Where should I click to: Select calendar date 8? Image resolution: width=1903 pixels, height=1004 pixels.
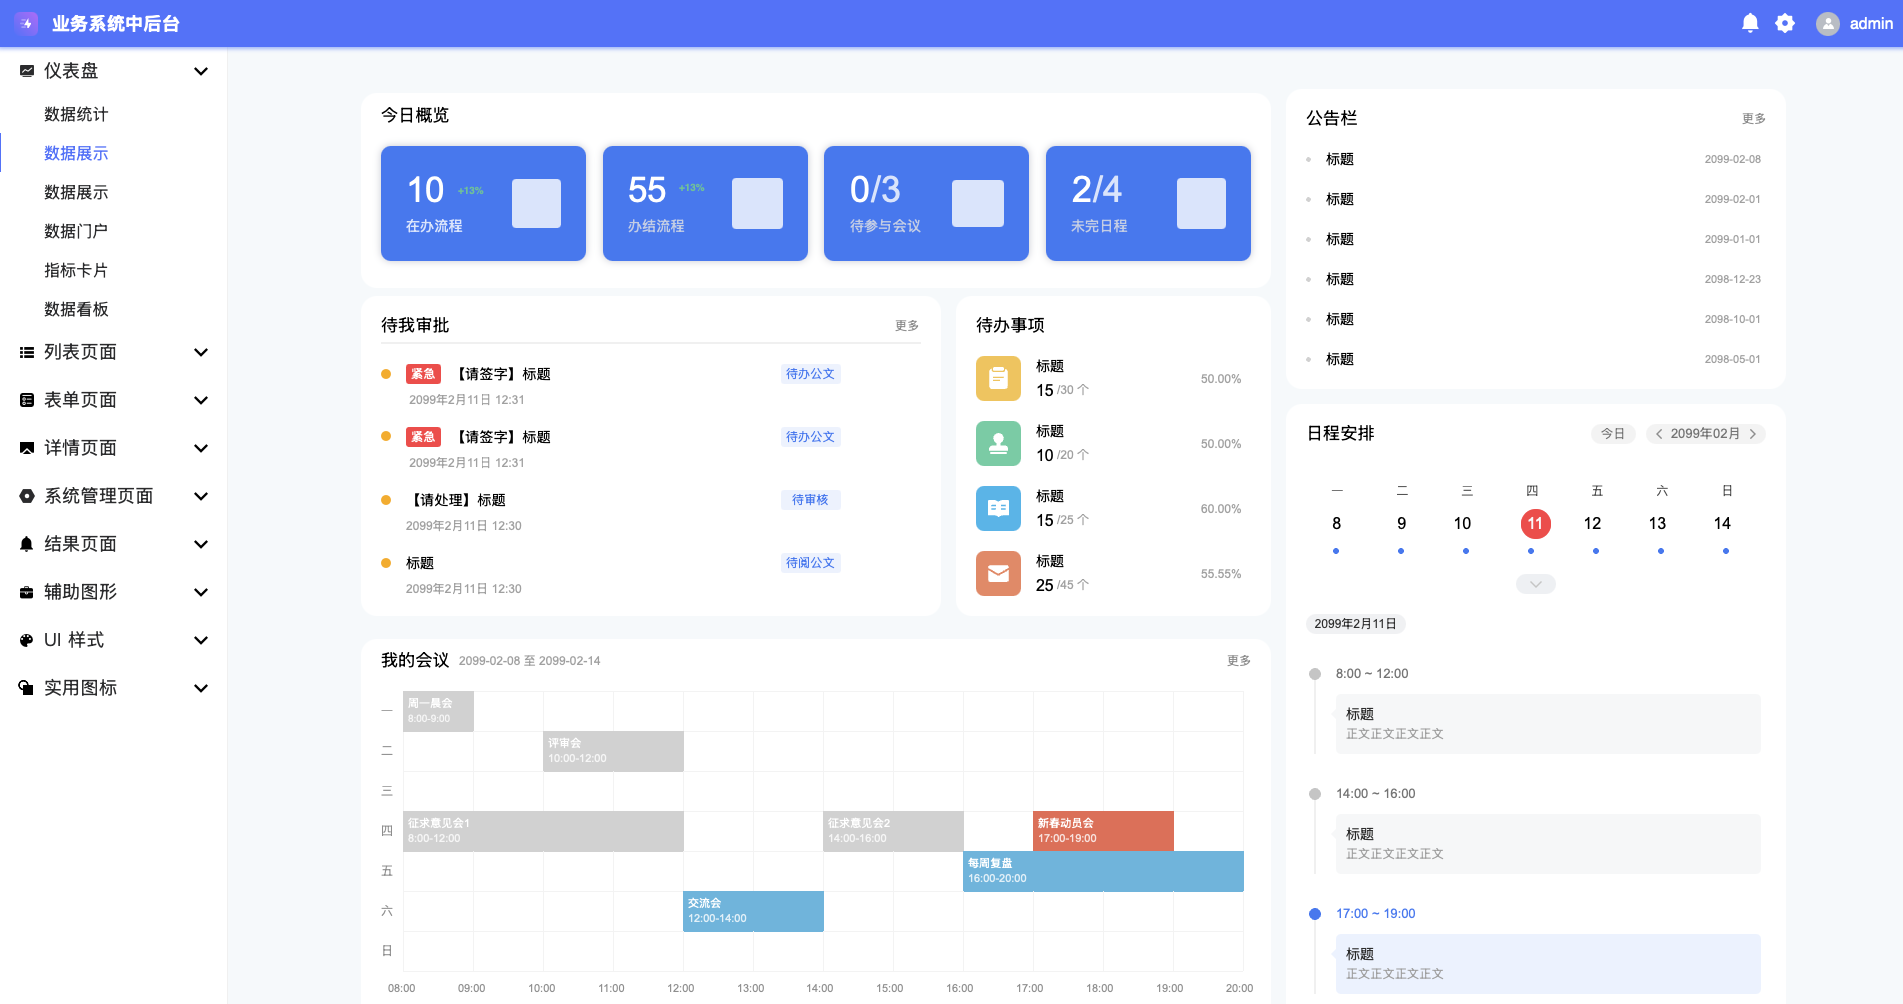coord(1336,524)
